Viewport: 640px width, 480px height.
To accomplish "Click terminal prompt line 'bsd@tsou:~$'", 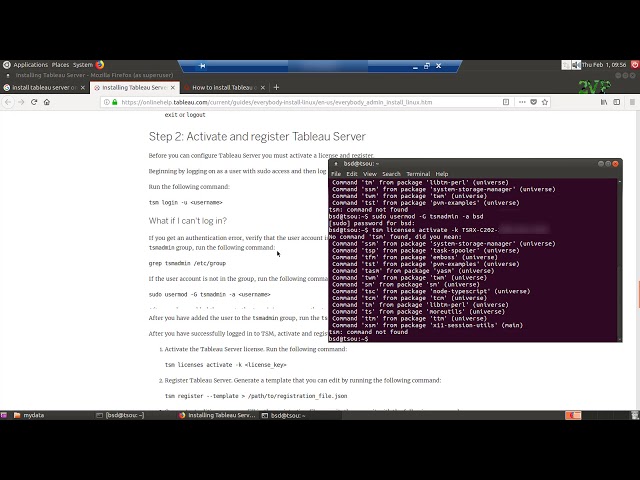I will 348,339.
